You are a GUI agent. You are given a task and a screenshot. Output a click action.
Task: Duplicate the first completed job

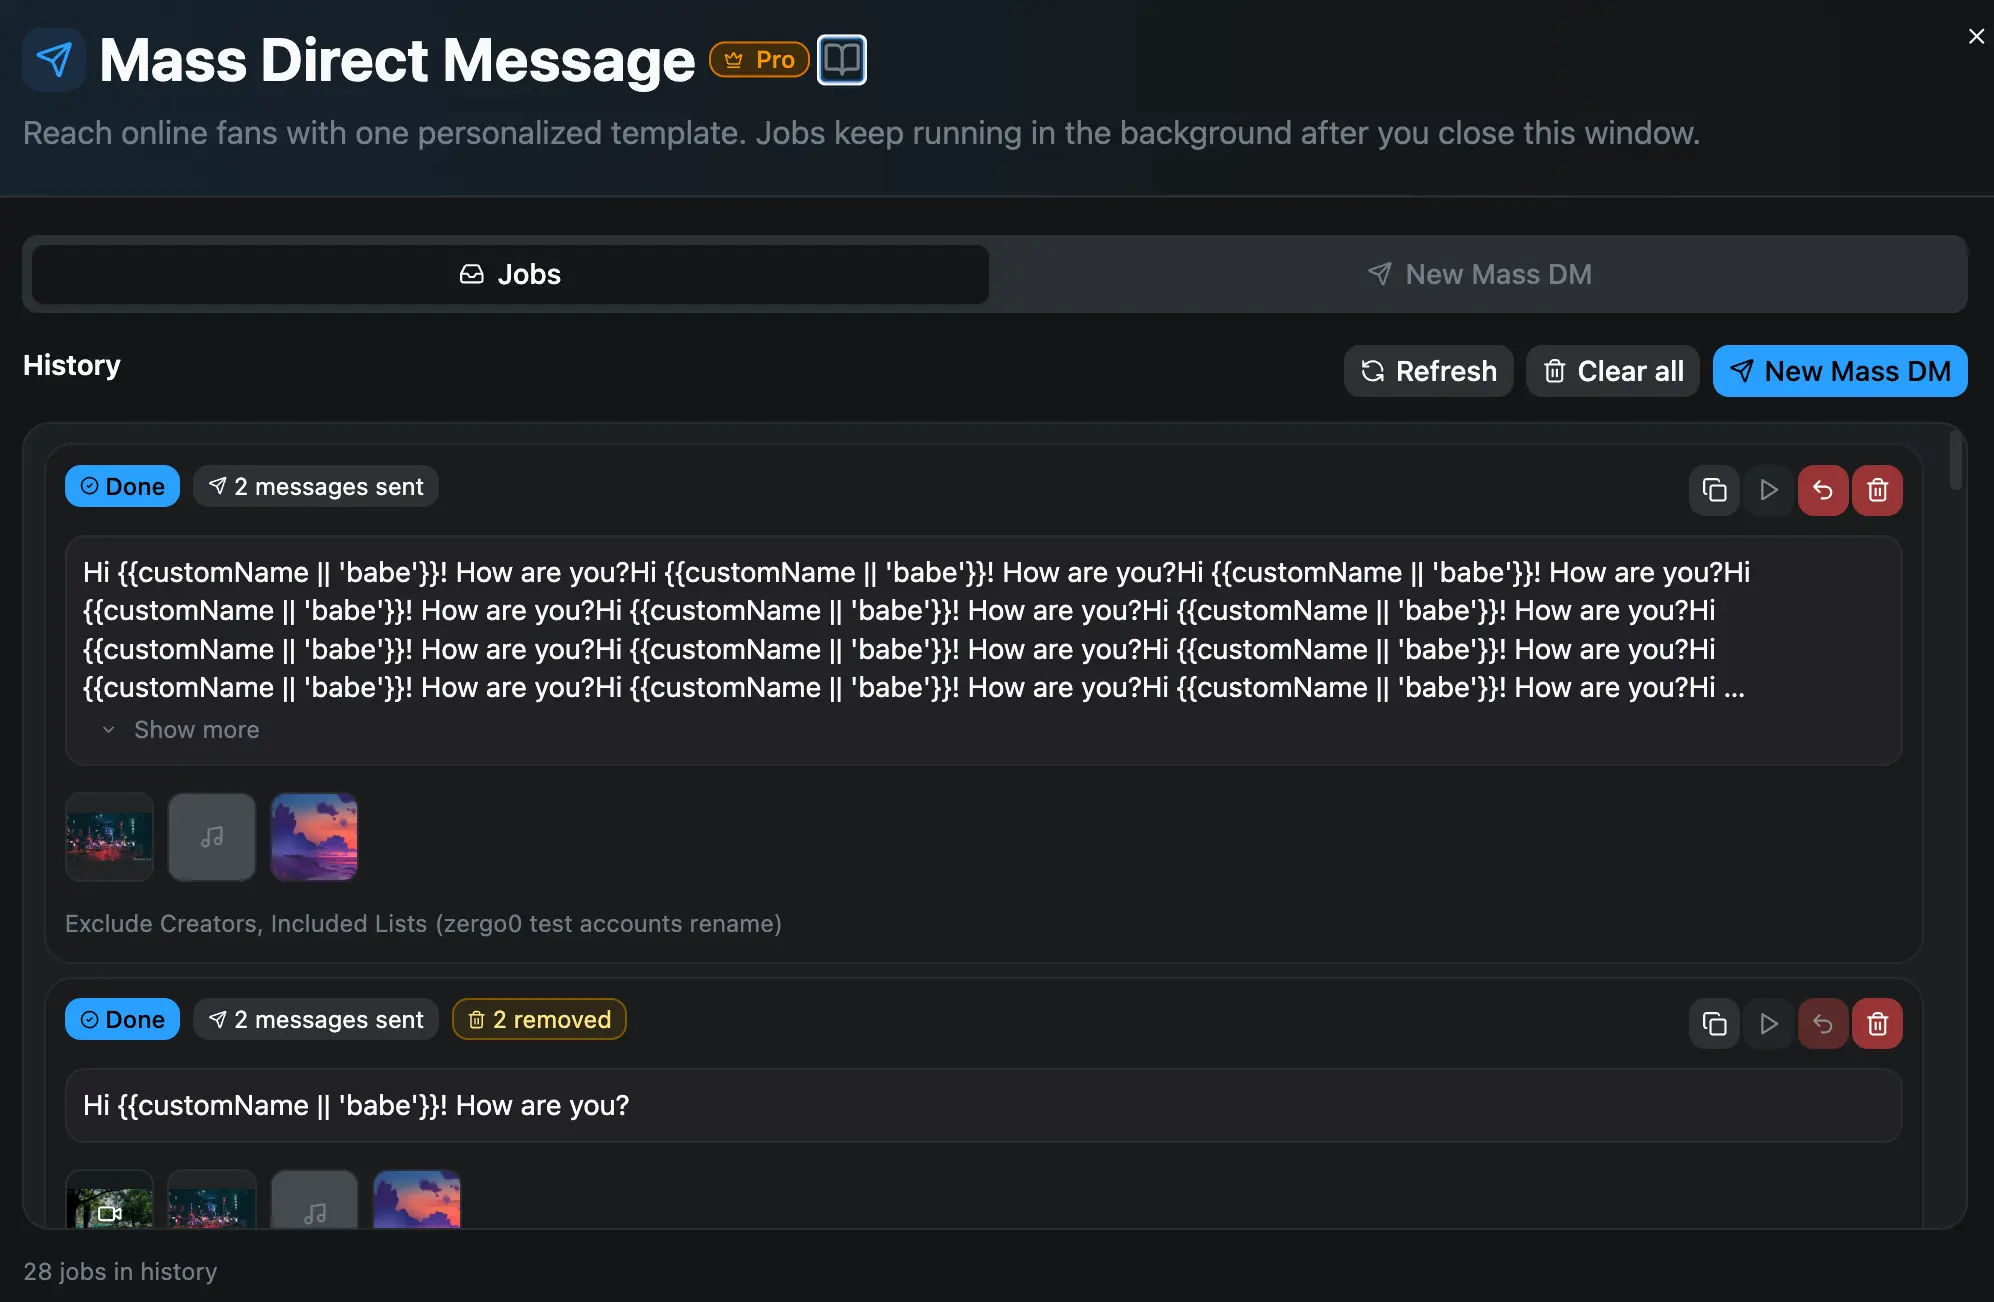(x=1714, y=490)
